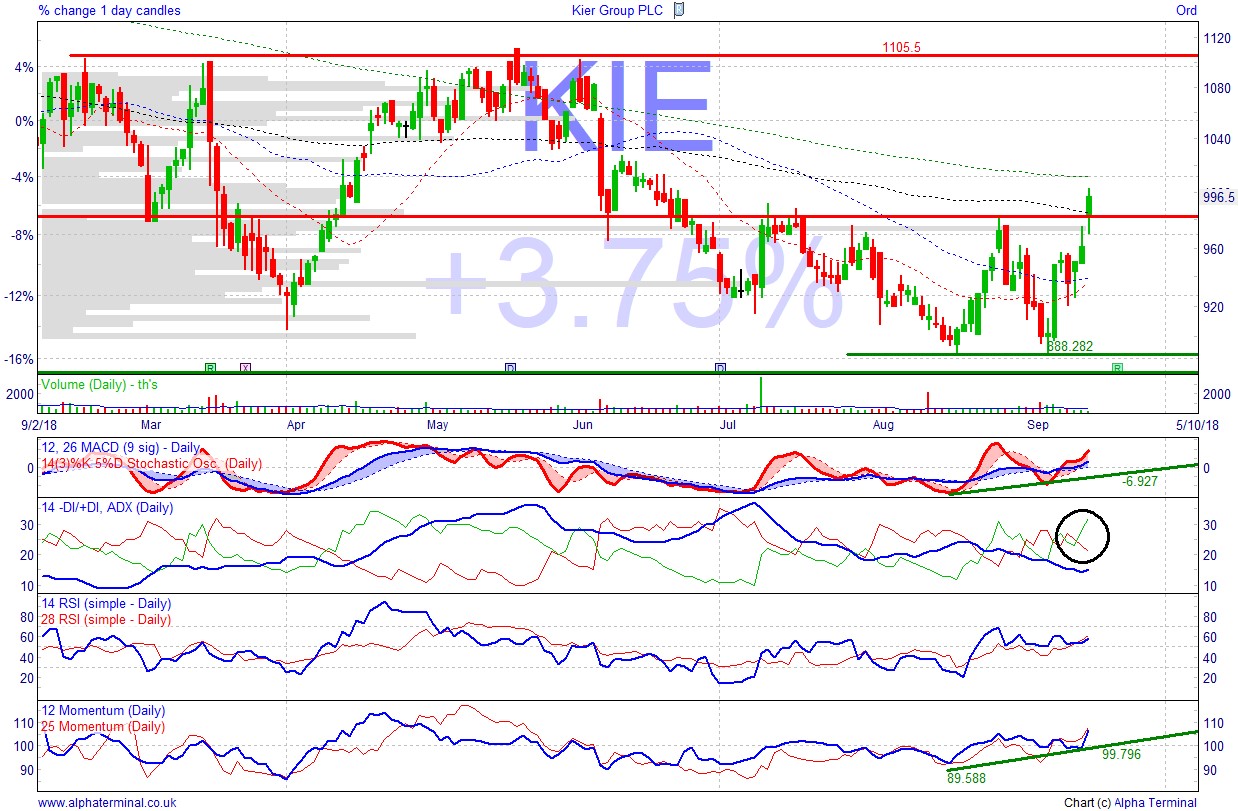
Task: Click the 'Volume (Daily) - th's' panel label
Action: (x=99, y=384)
